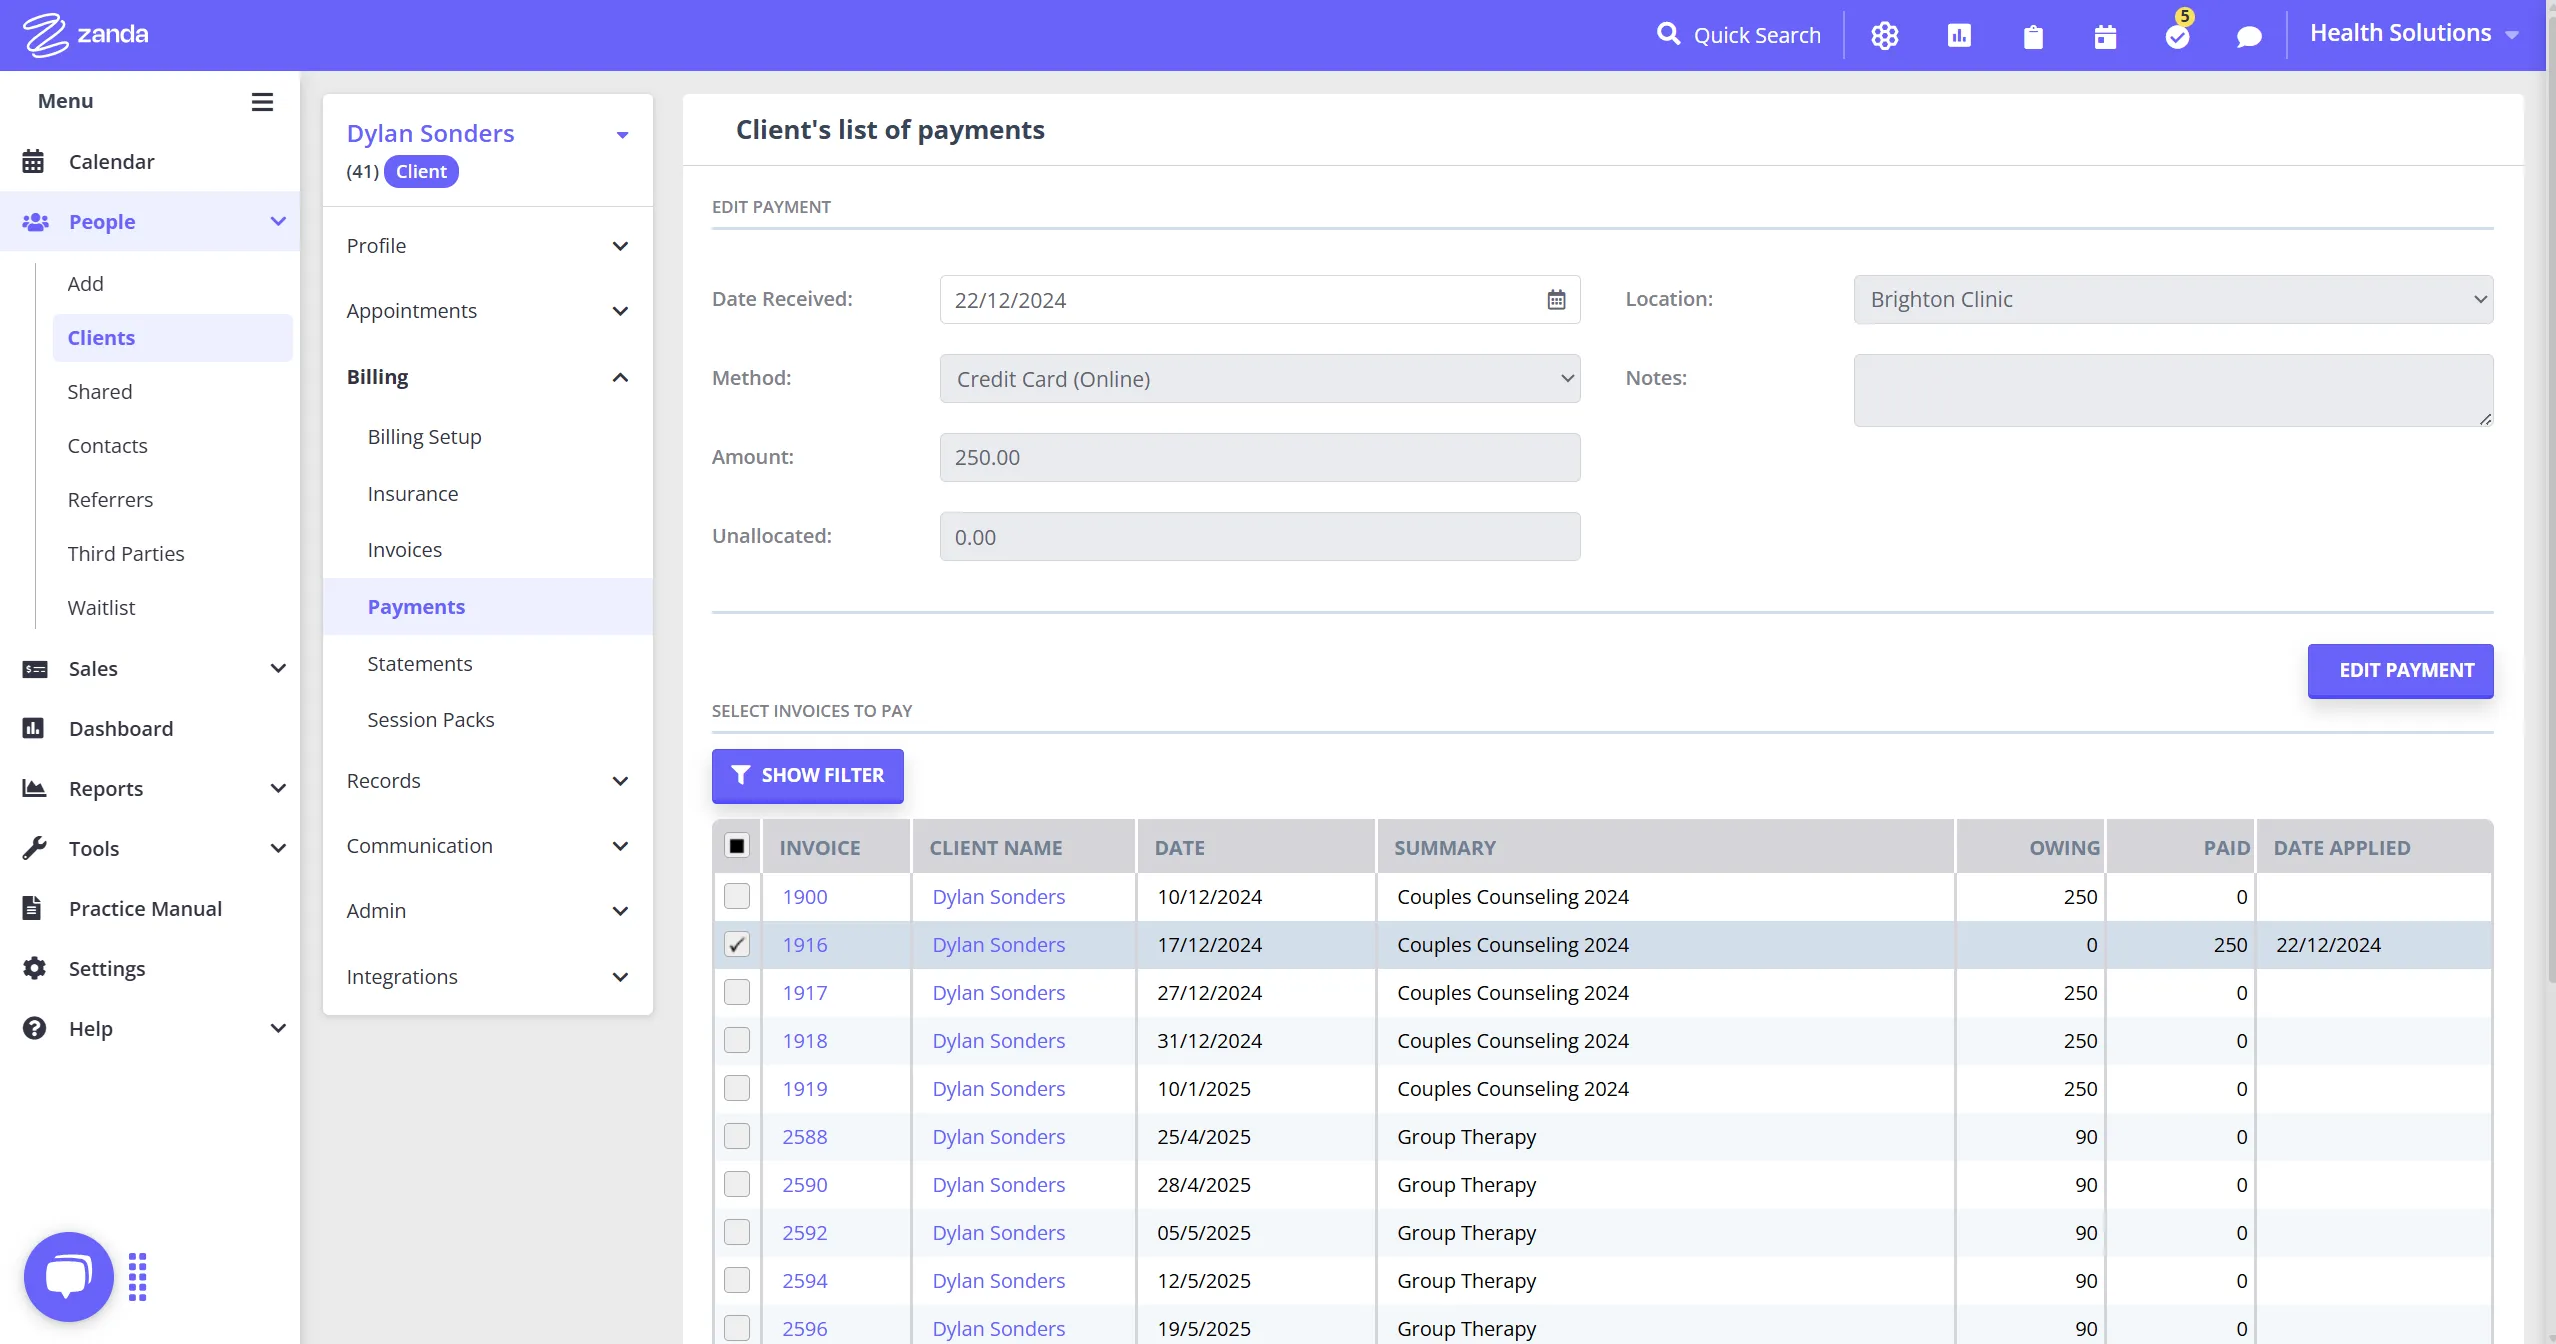2556x1344 pixels.
Task: Open the chat bubble icon in top bar
Action: [2249, 36]
